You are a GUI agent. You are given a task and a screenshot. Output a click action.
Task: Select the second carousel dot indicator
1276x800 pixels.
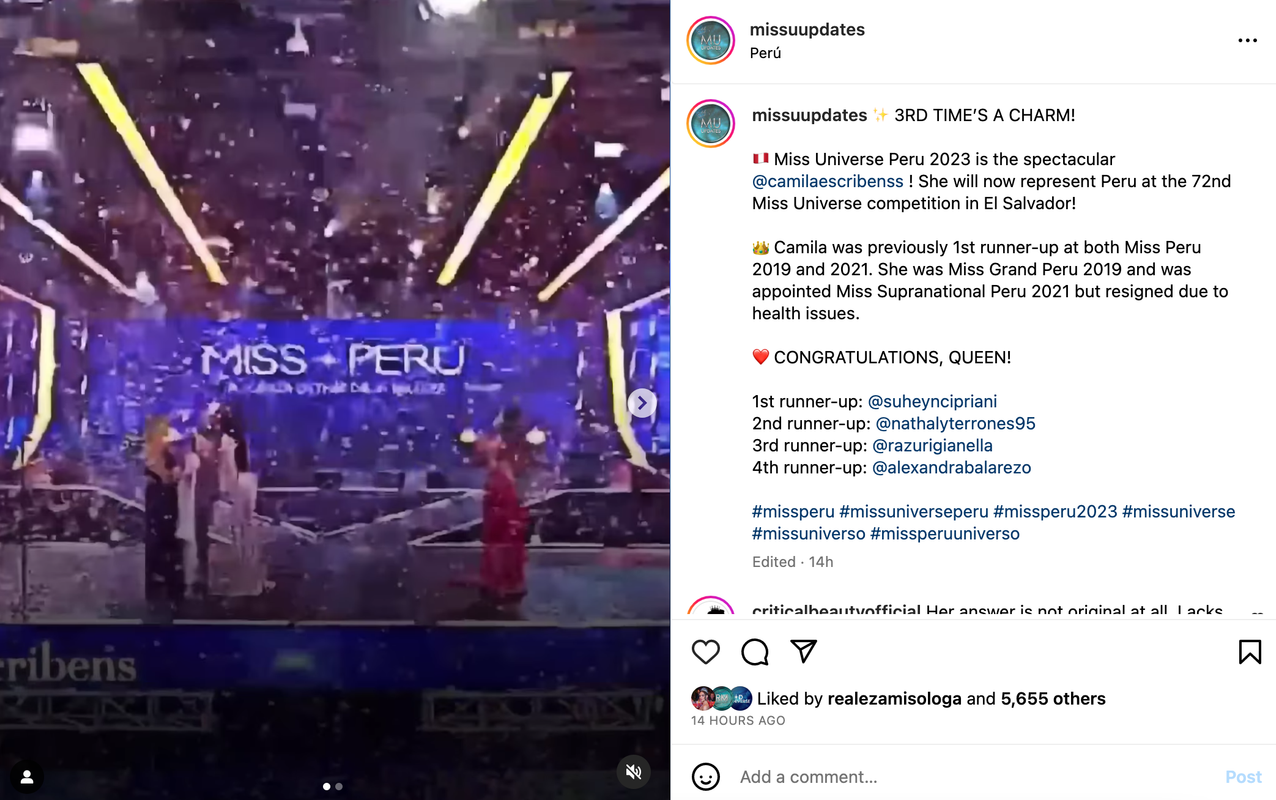click(339, 787)
